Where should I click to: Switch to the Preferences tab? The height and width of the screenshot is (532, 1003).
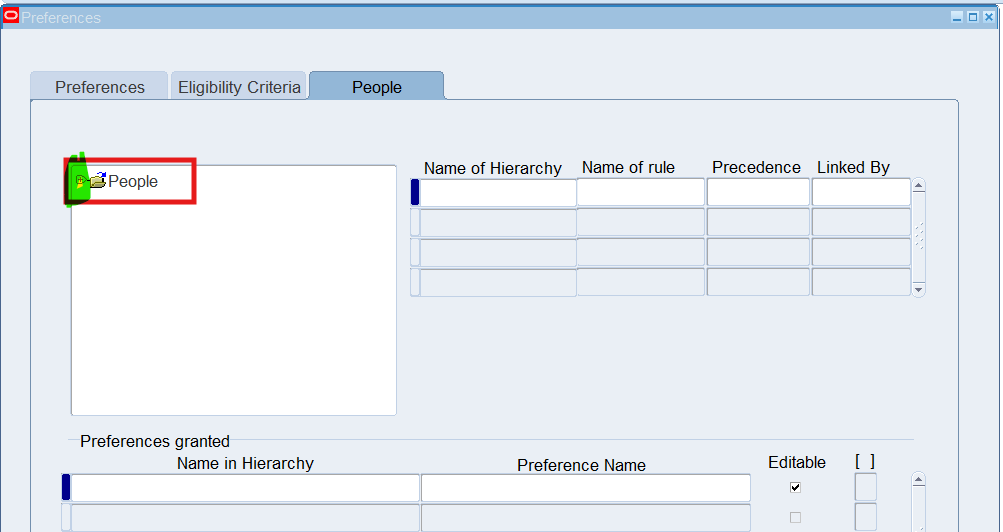tap(99, 87)
